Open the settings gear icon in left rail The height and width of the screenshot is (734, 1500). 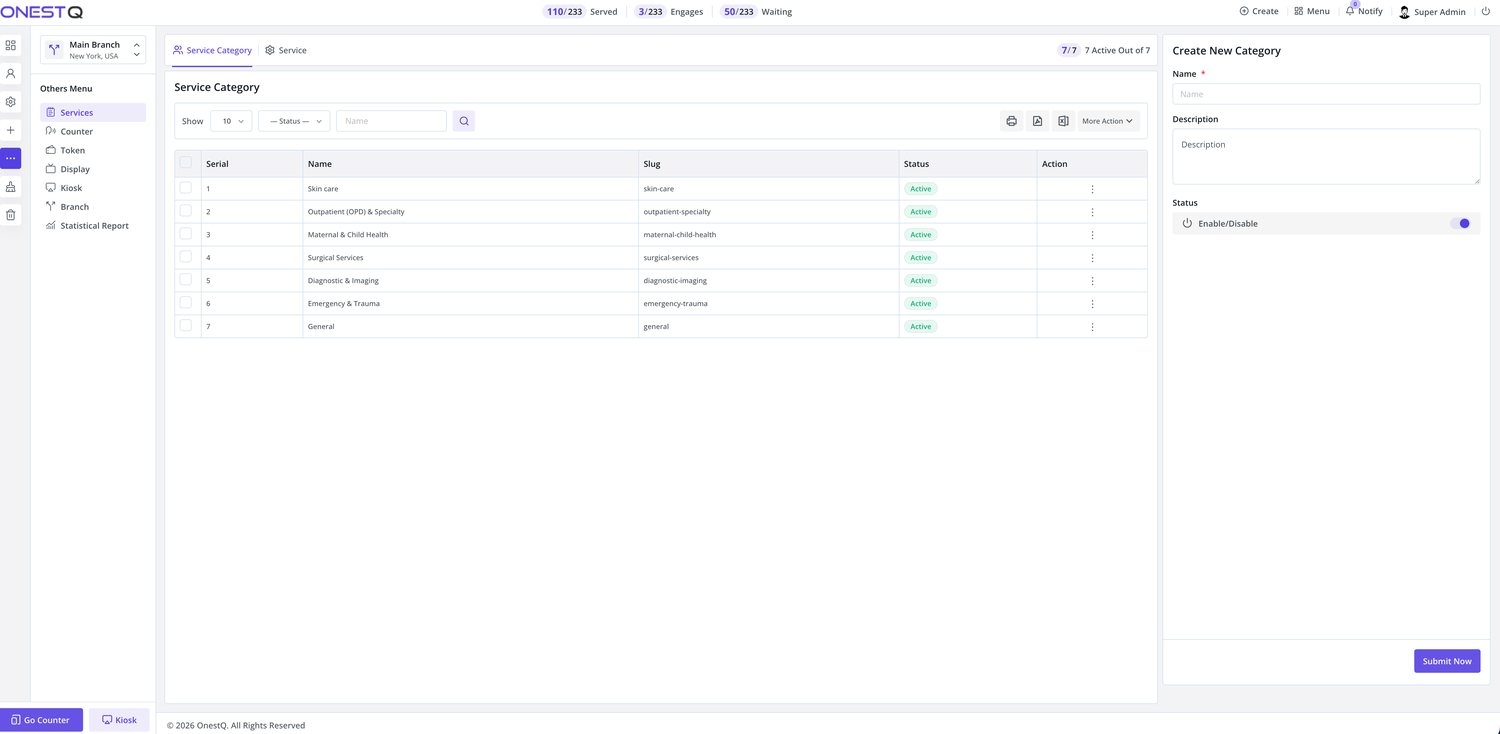pos(11,102)
